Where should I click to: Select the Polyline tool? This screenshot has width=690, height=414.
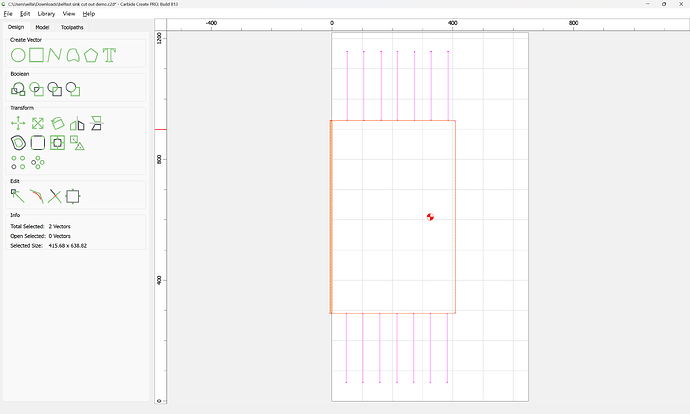click(x=55, y=55)
